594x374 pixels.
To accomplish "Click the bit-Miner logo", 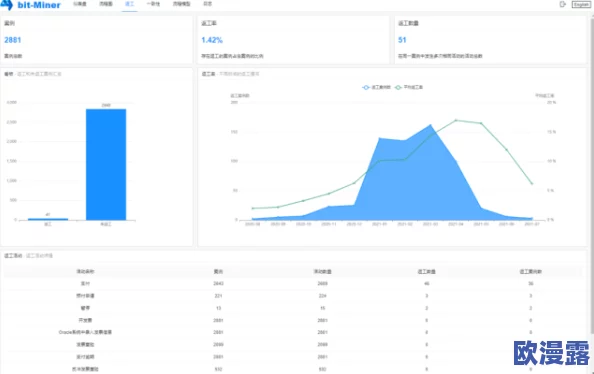I will (31, 5).
